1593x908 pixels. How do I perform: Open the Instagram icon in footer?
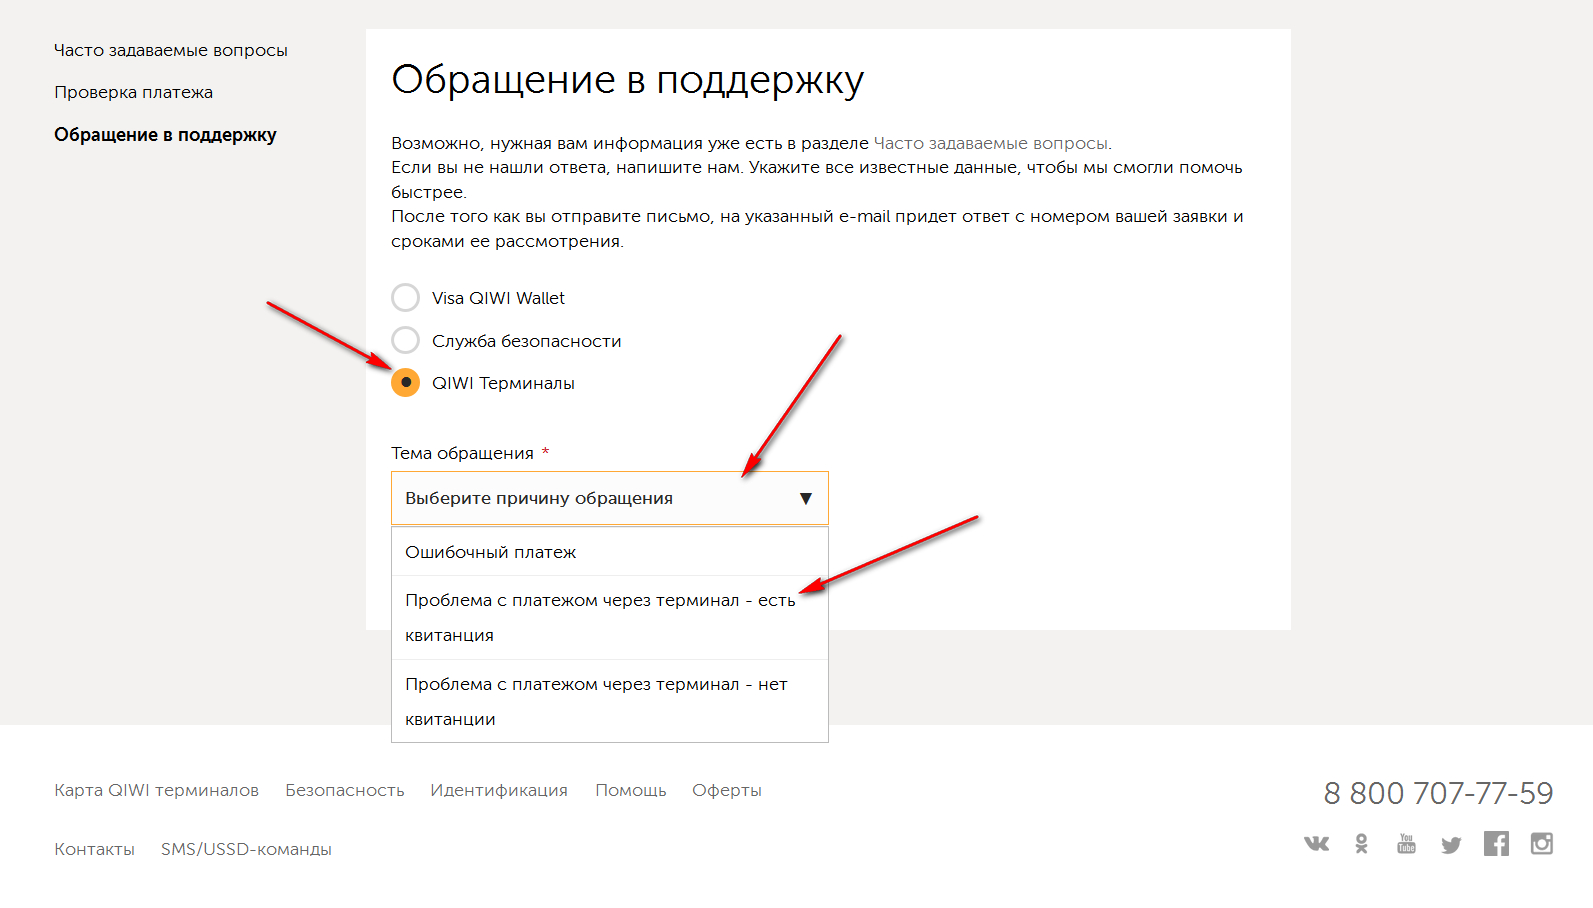click(x=1542, y=843)
